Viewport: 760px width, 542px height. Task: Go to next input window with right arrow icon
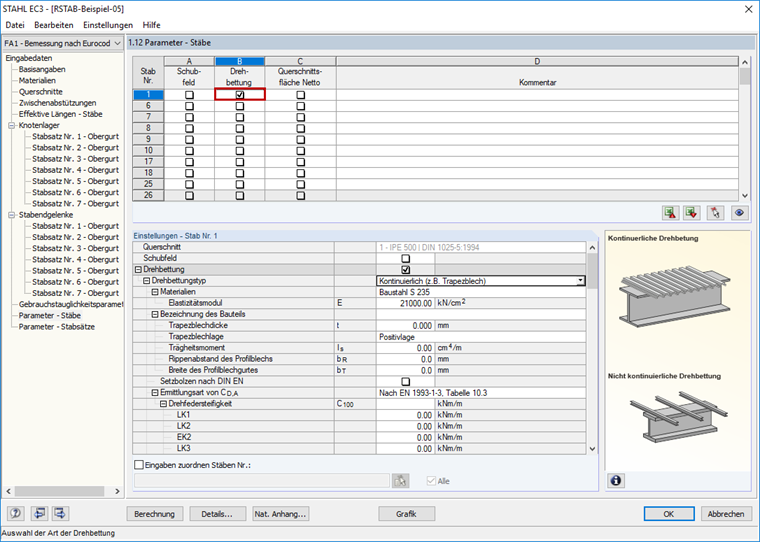60,513
